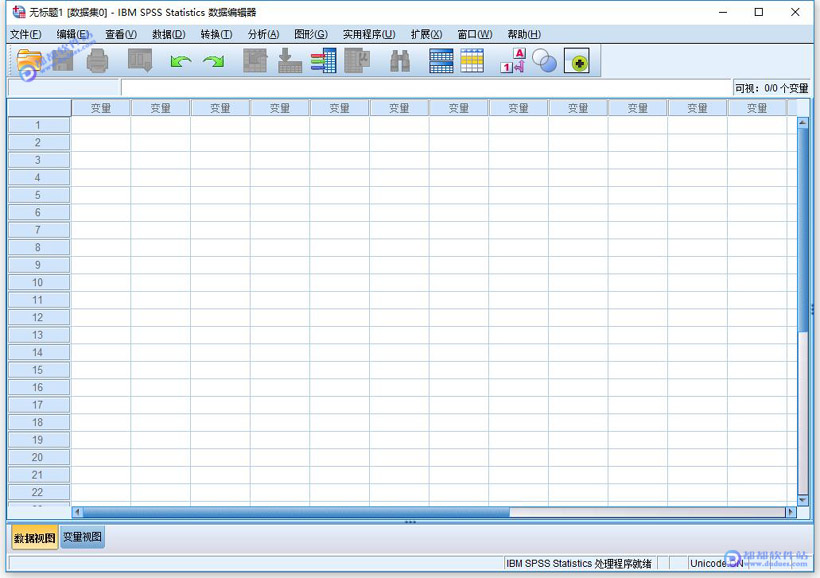The height and width of the screenshot is (578, 820).
Task: Maximize the SPSS Data Editor window
Action: 759,12
